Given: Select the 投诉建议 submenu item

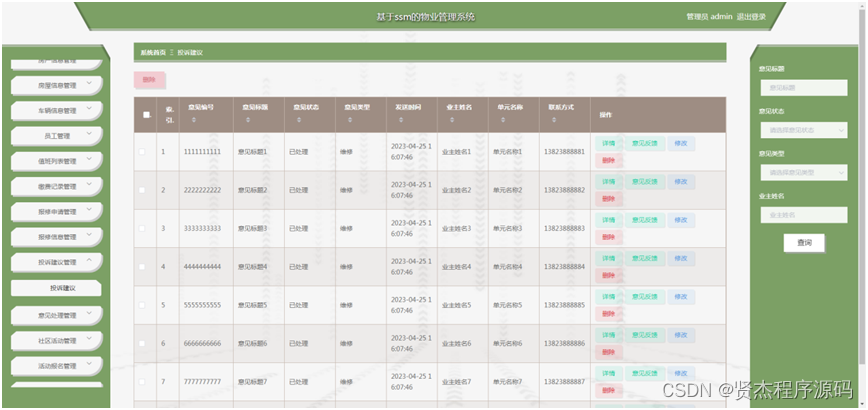Looking at the screenshot, I should click(x=56, y=288).
